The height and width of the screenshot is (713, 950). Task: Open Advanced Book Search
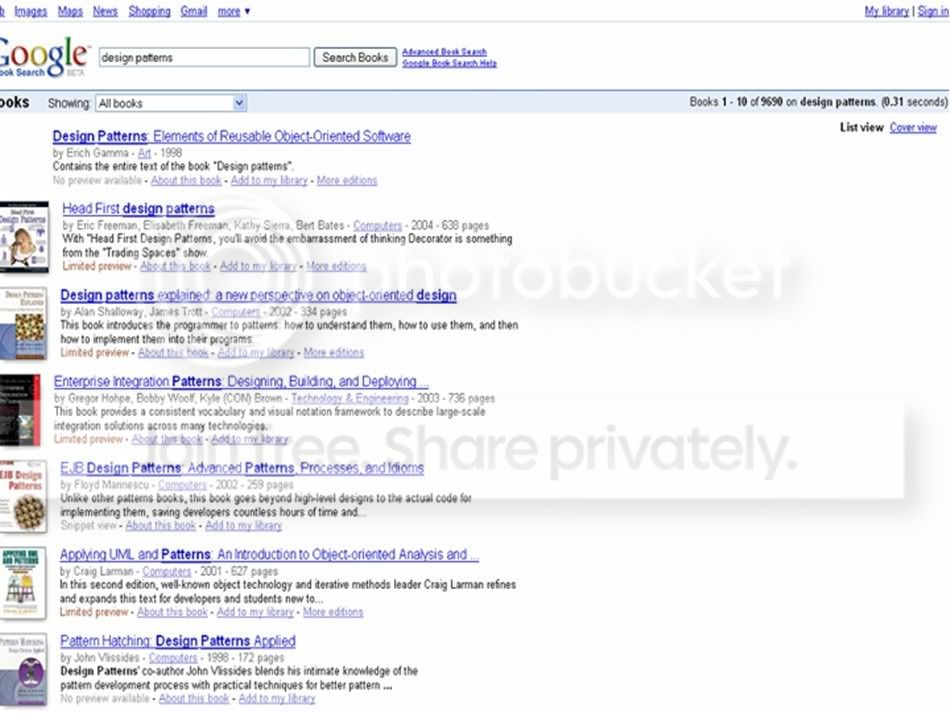tap(444, 52)
